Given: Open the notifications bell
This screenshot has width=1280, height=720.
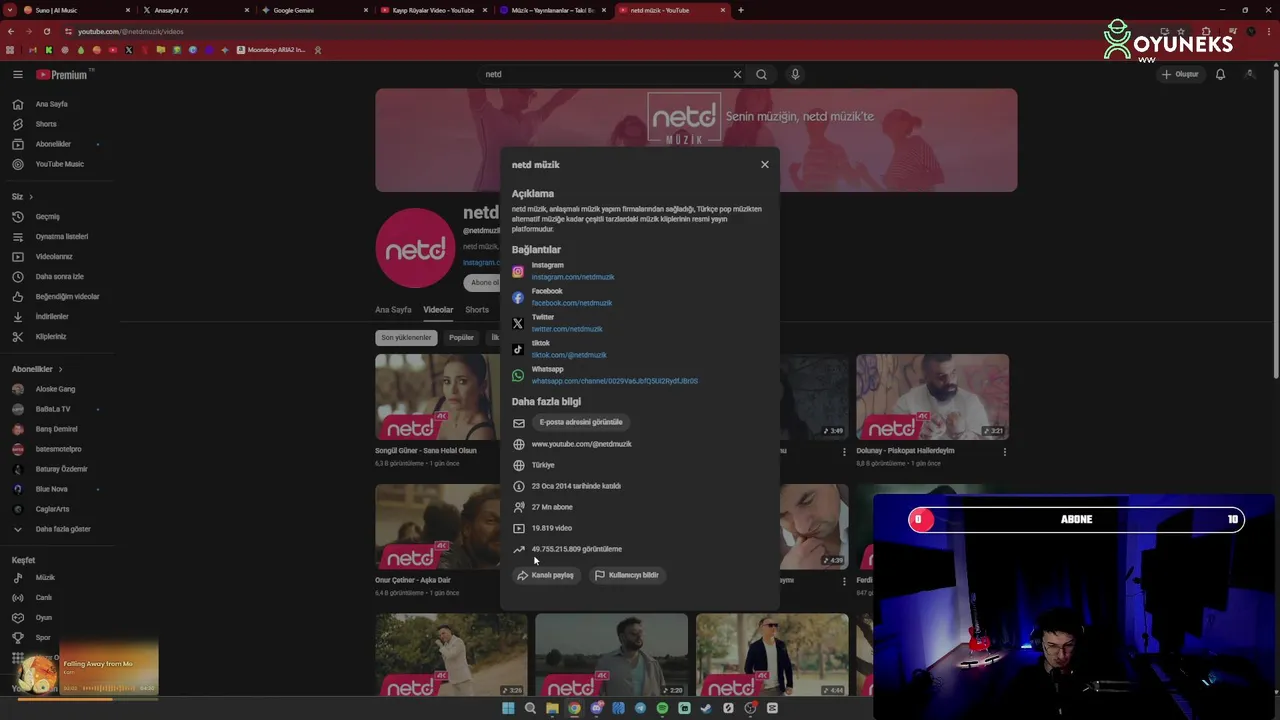Looking at the screenshot, I should (x=1220, y=74).
